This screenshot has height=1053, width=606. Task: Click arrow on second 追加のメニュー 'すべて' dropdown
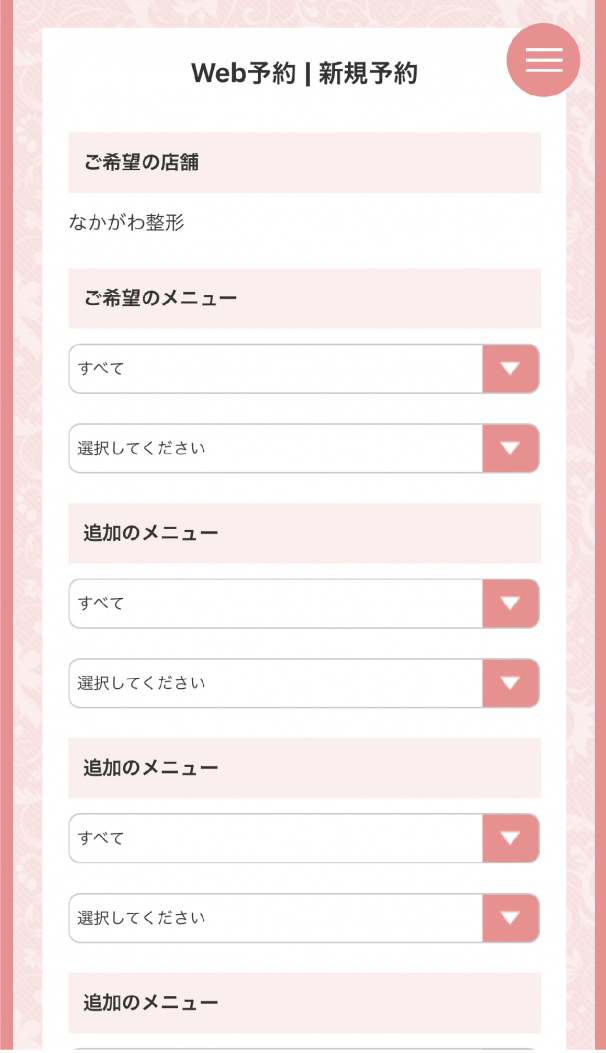point(510,838)
